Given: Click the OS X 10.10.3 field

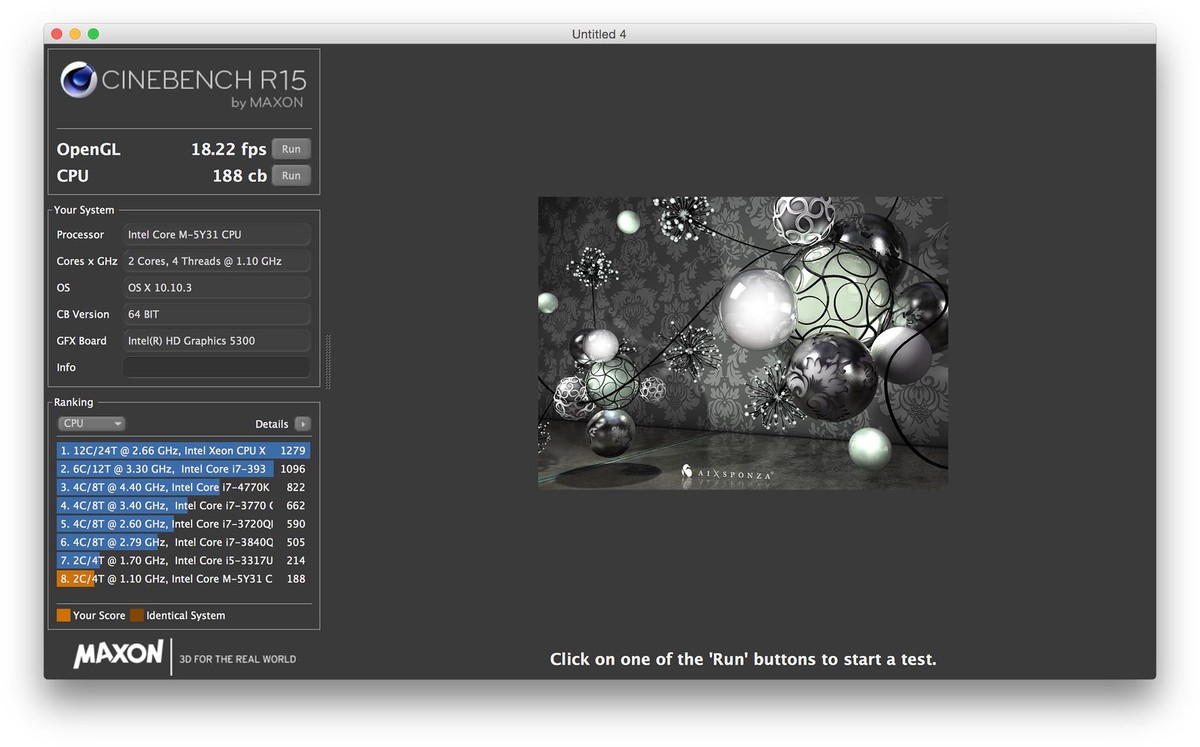Looking at the screenshot, I should coord(217,288).
